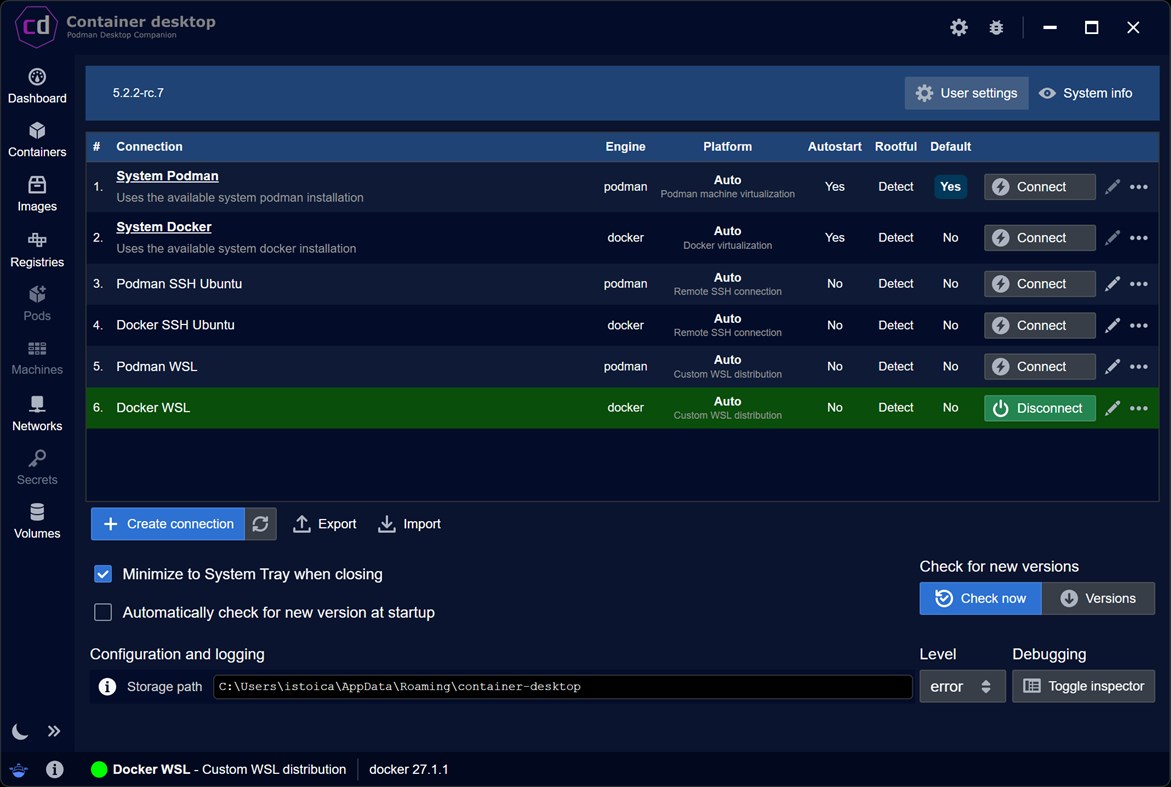Open the Machines sidebar section
Screen dimensions: 1171x787
(37, 358)
